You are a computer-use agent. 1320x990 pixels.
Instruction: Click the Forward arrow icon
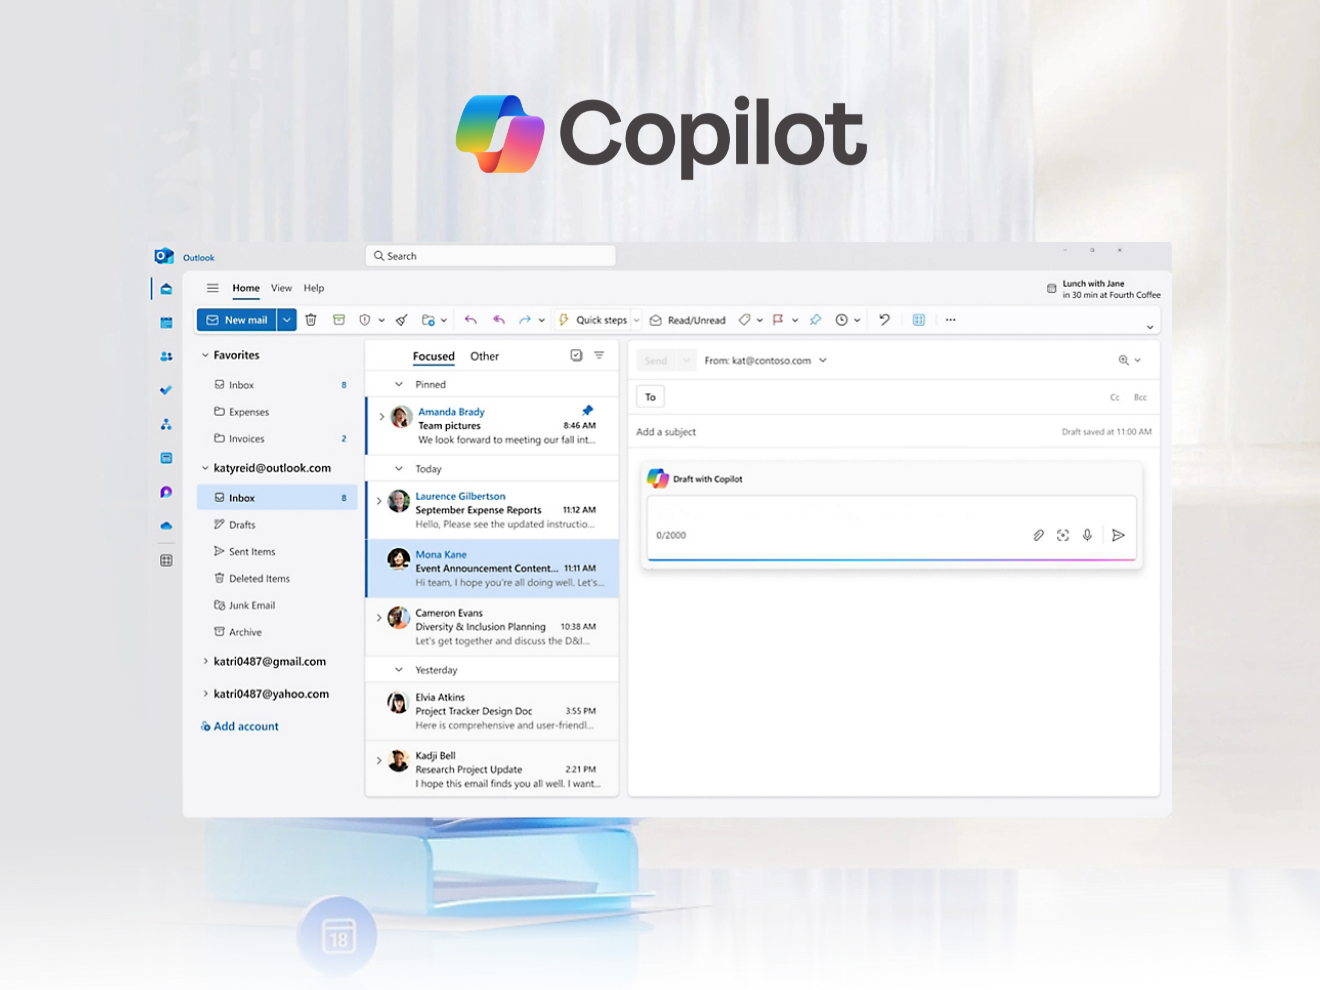pos(525,320)
